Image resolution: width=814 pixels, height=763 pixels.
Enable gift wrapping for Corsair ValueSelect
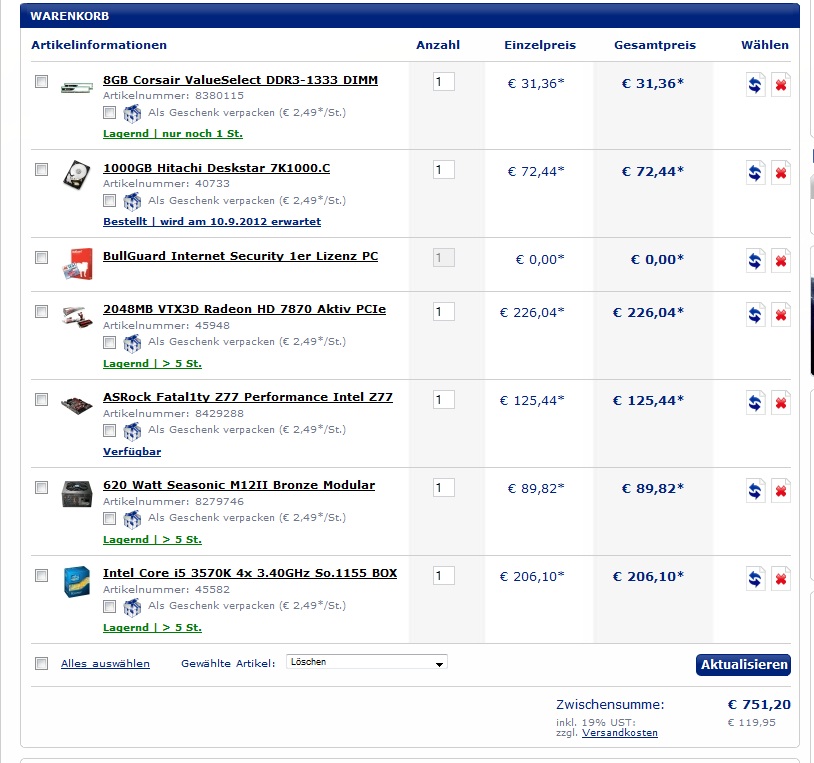(109, 112)
